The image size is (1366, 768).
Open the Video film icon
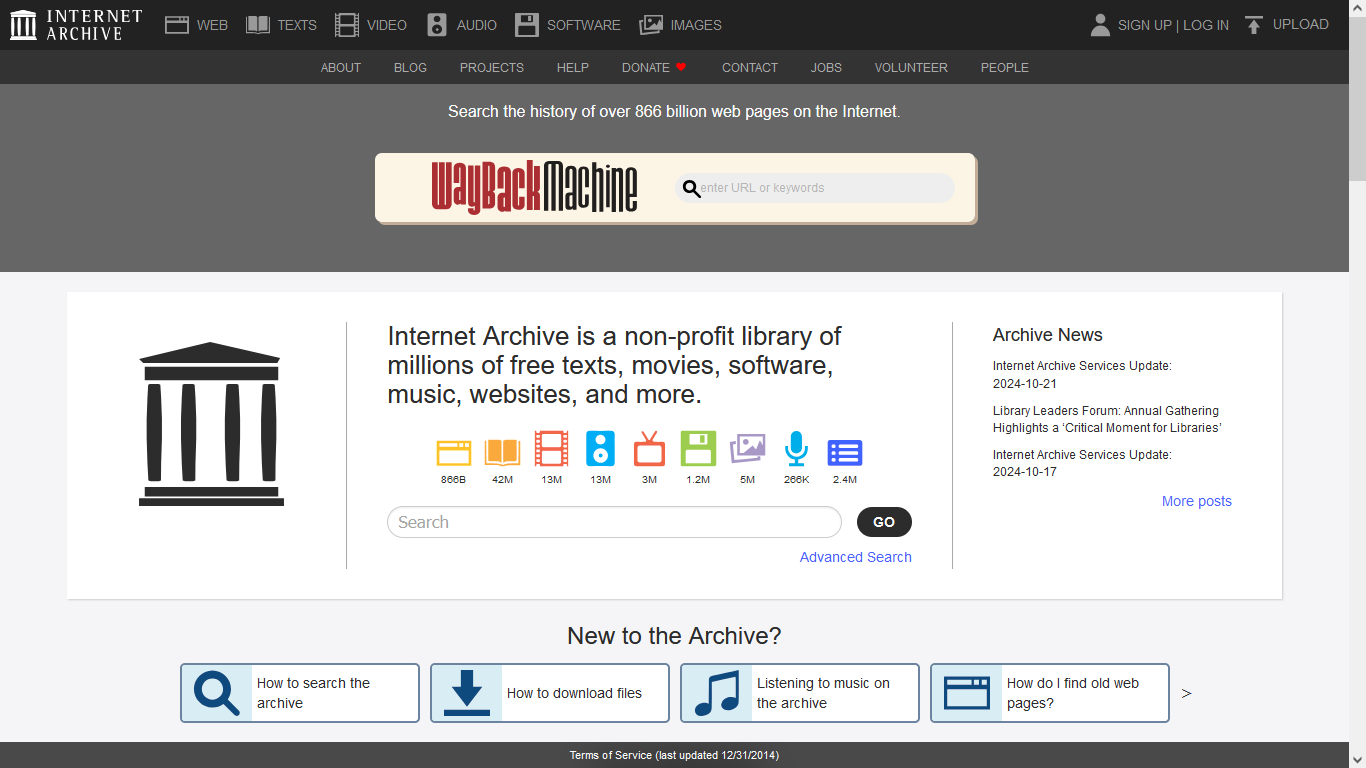point(347,25)
